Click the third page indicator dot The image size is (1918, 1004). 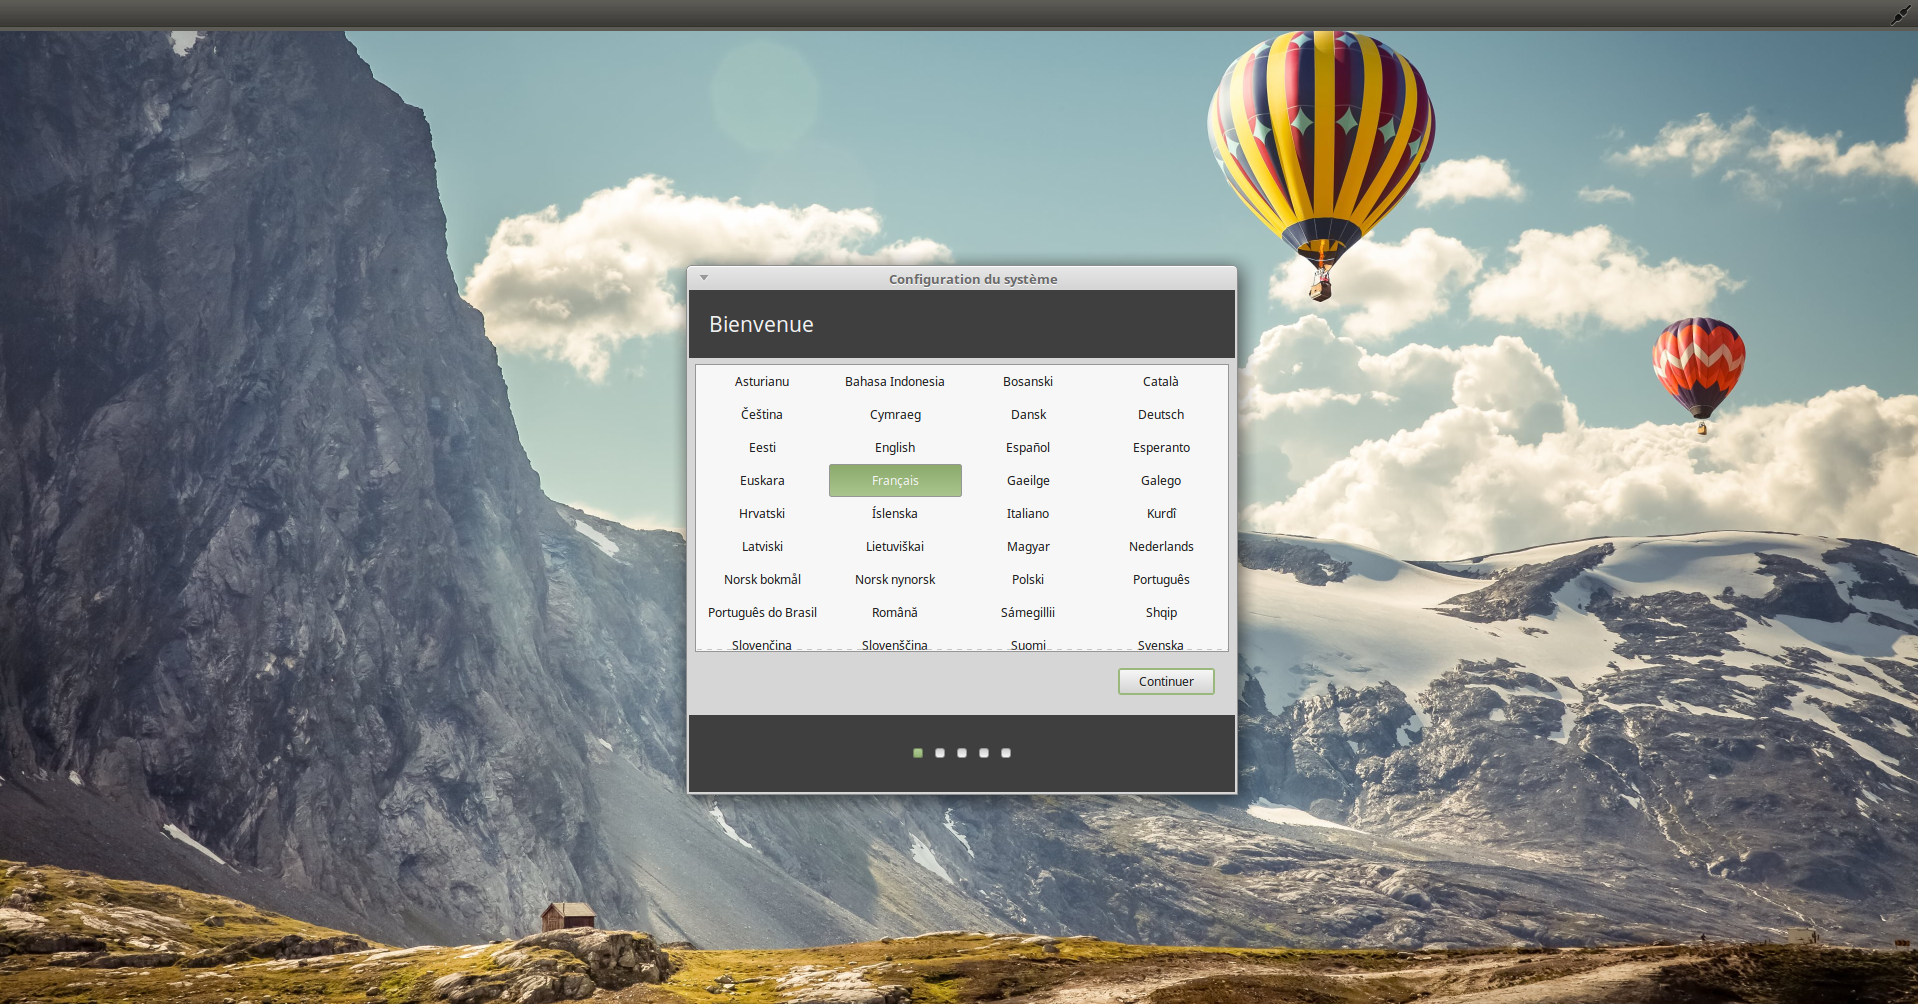pos(962,753)
